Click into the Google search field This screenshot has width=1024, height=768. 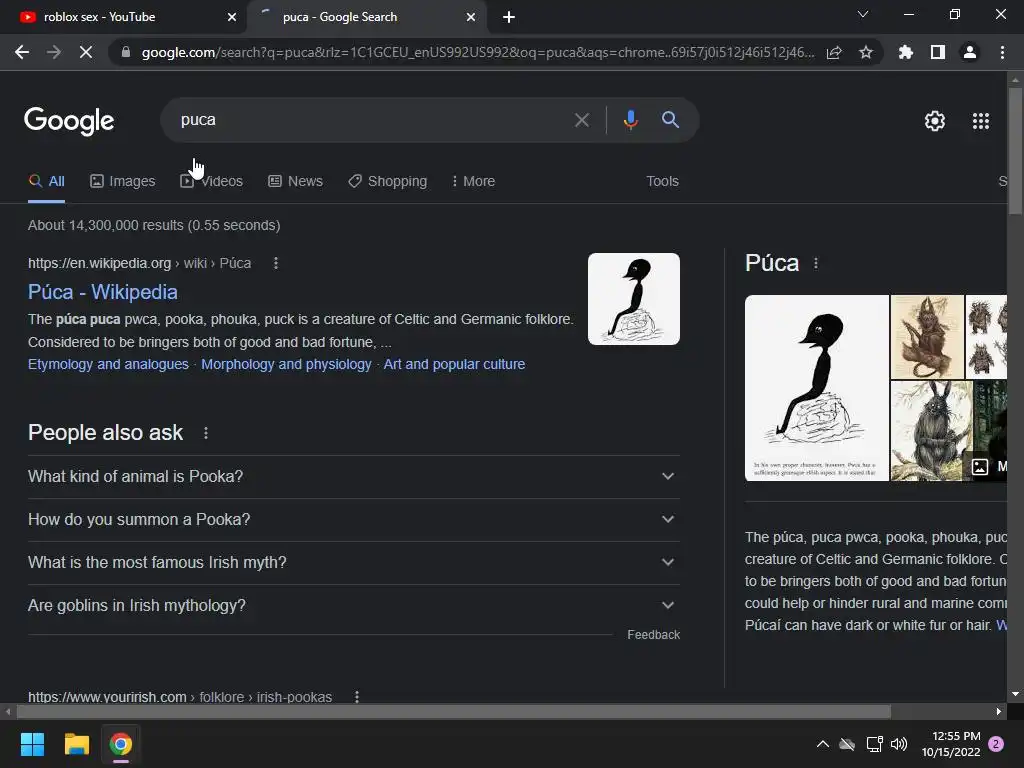372,120
